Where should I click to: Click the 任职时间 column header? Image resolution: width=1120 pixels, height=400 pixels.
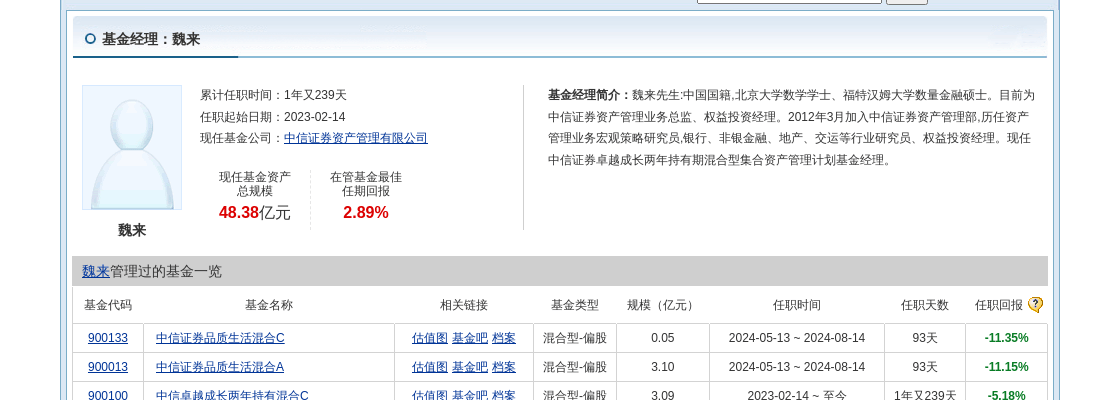coord(796,305)
